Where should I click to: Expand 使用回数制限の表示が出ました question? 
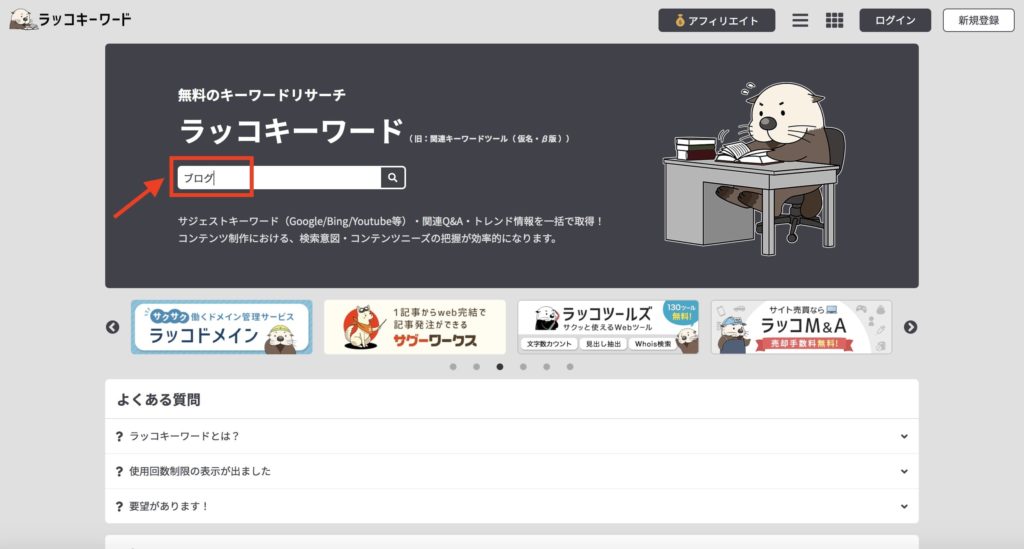[511, 471]
